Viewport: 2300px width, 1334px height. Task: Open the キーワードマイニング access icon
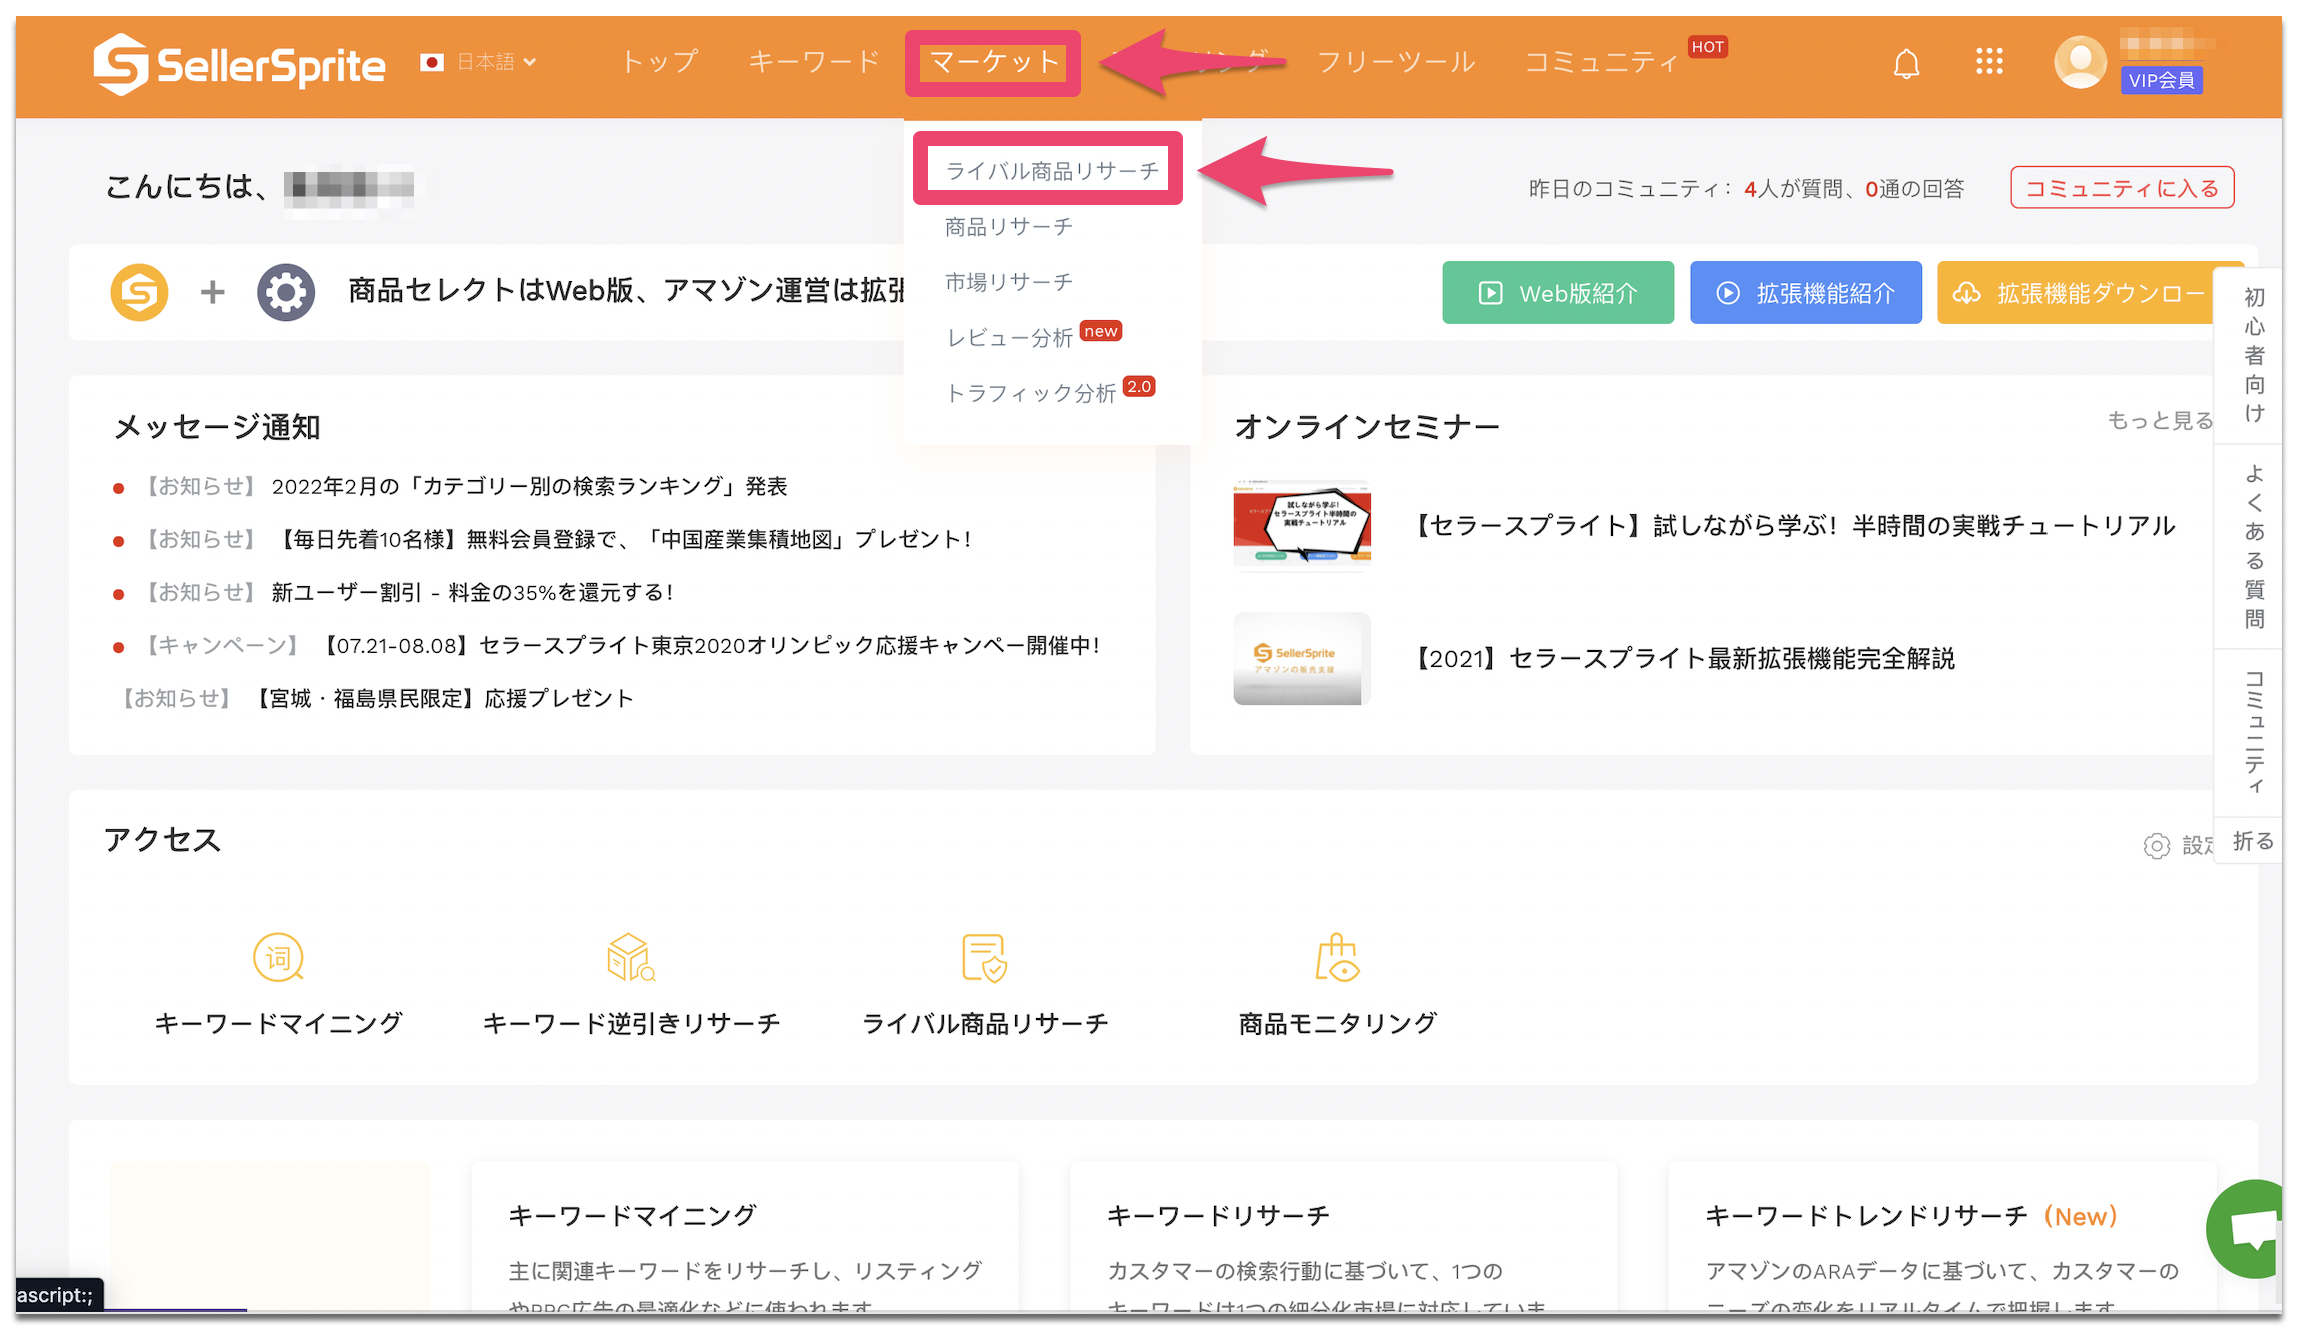click(x=278, y=958)
